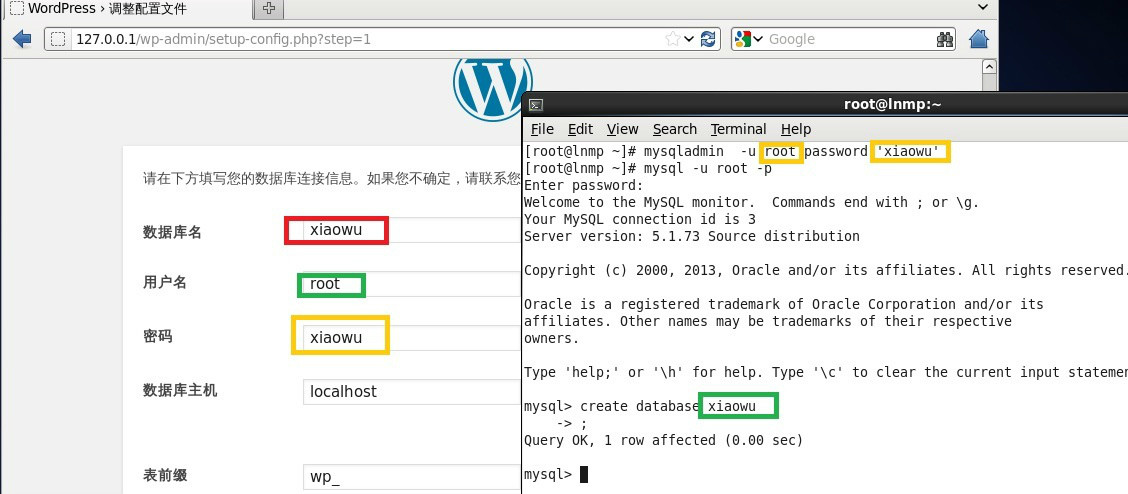1128x494 pixels.
Task: Click the 'Enter password:' terminal line
Action: (583, 186)
